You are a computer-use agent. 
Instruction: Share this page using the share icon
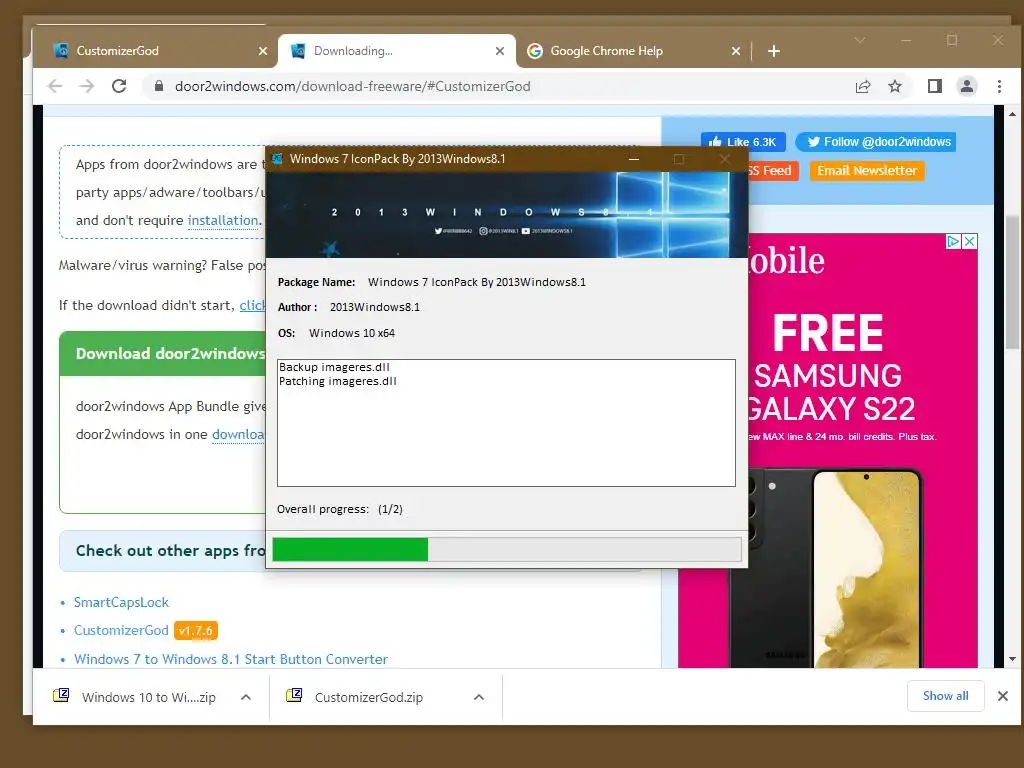pyautogui.click(x=863, y=86)
